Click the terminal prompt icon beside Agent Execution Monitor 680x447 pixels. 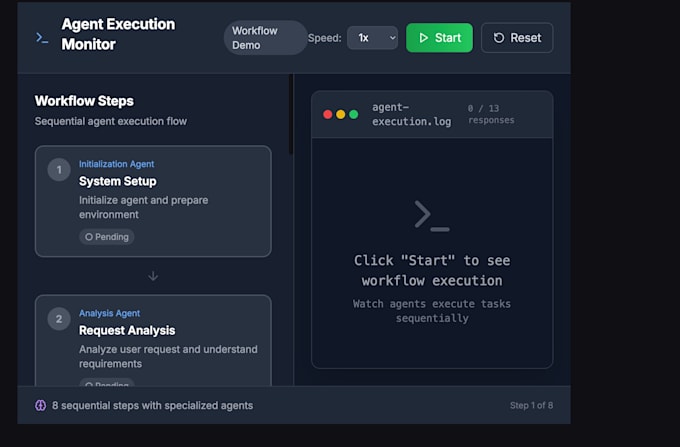click(x=42, y=38)
